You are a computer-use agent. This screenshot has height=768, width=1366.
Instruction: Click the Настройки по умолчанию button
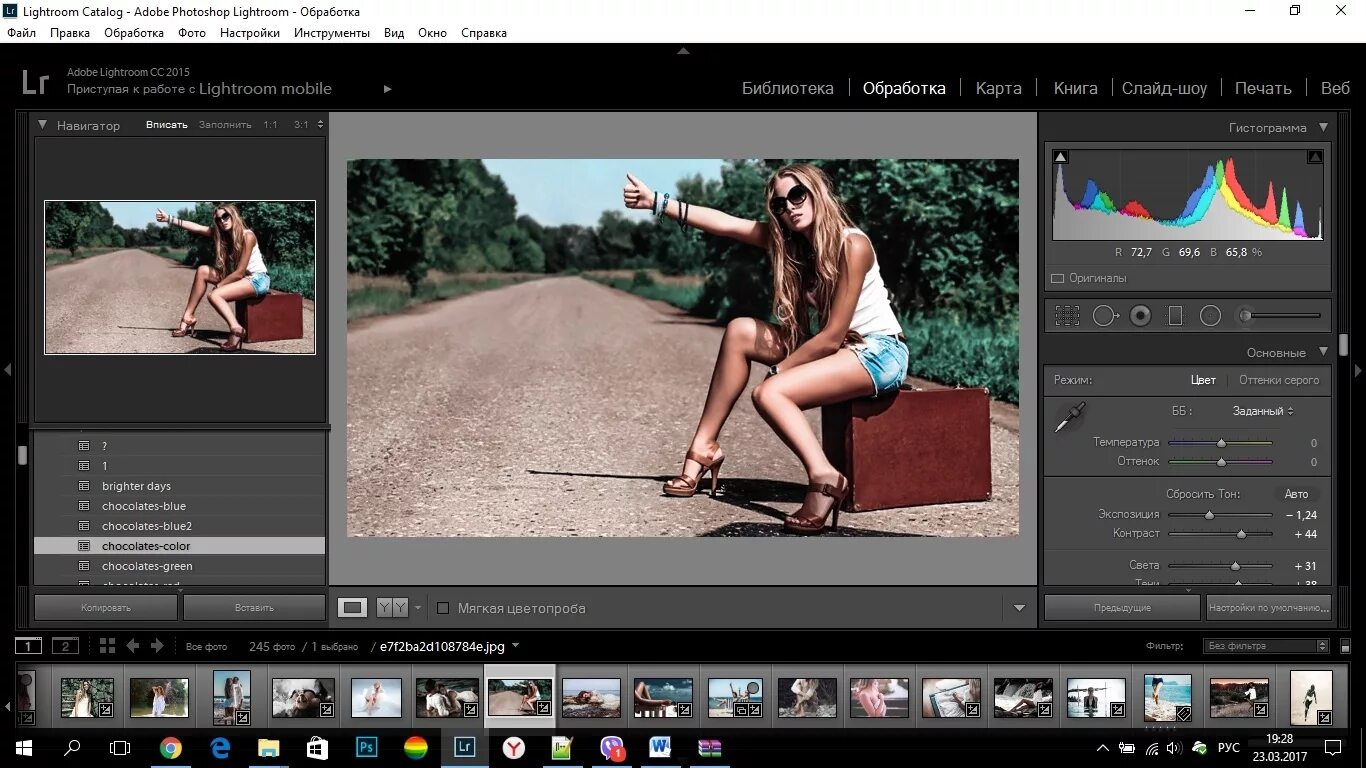click(1268, 607)
